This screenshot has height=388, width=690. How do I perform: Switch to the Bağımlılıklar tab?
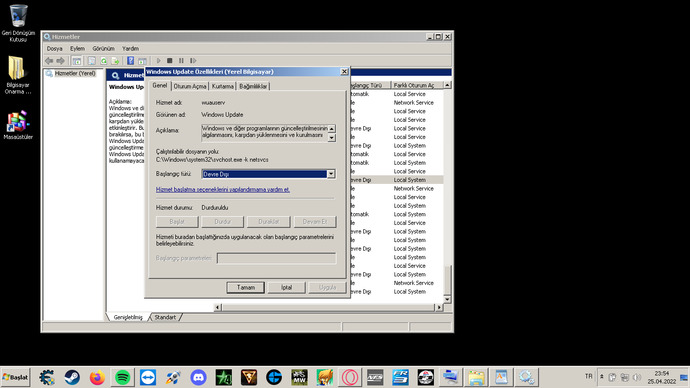[253, 86]
